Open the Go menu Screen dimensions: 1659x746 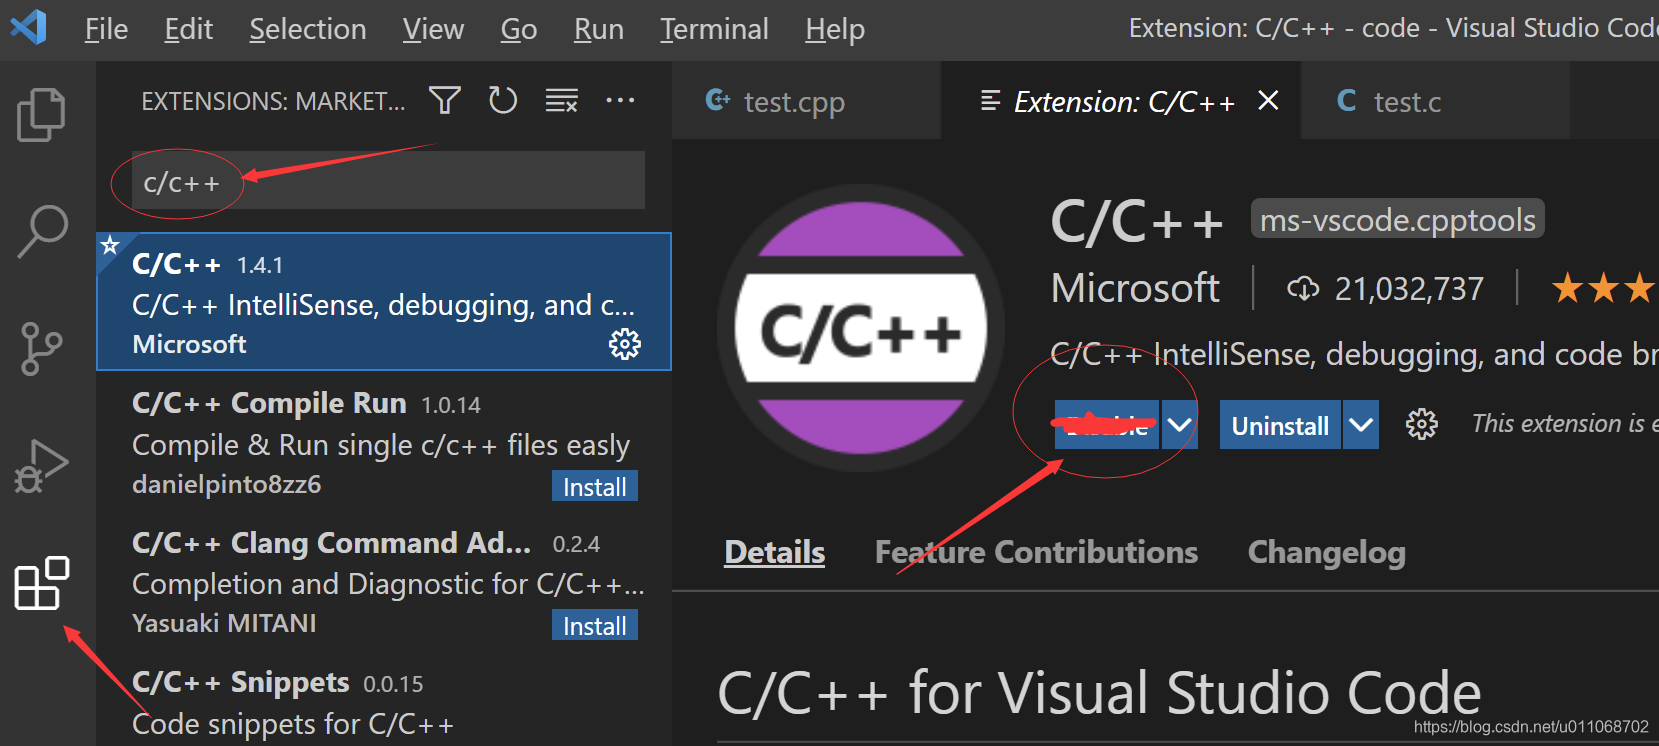pyautogui.click(x=519, y=29)
